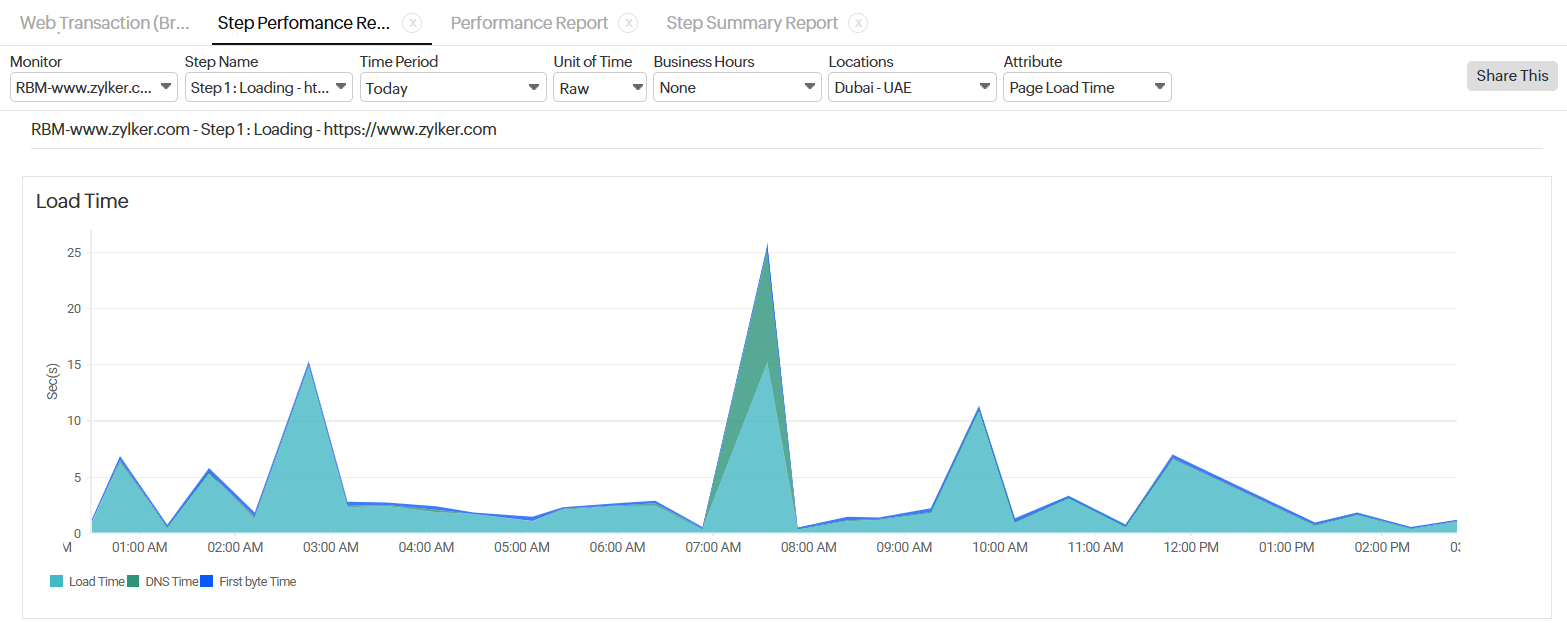Click the RBM-www.zylker.com step title link

(x=263, y=128)
